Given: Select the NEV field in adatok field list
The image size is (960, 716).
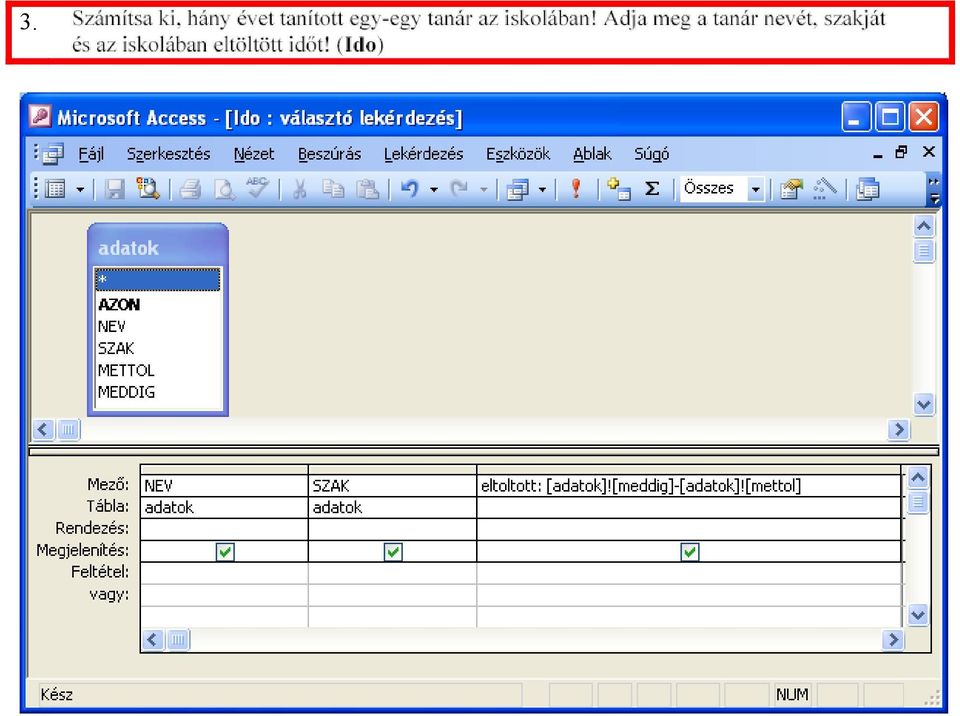Looking at the screenshot, I should click(111, 326).
